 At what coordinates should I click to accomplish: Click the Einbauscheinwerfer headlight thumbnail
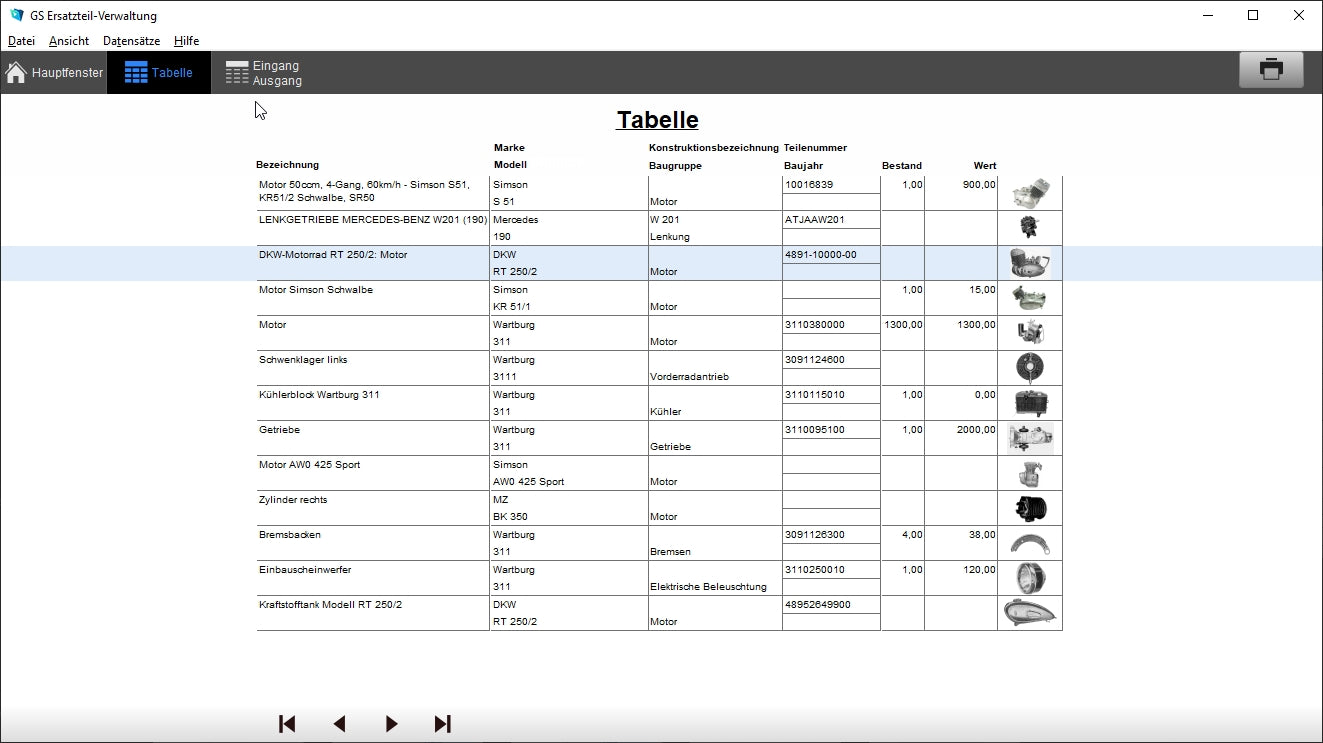(x=1029, y=578)
